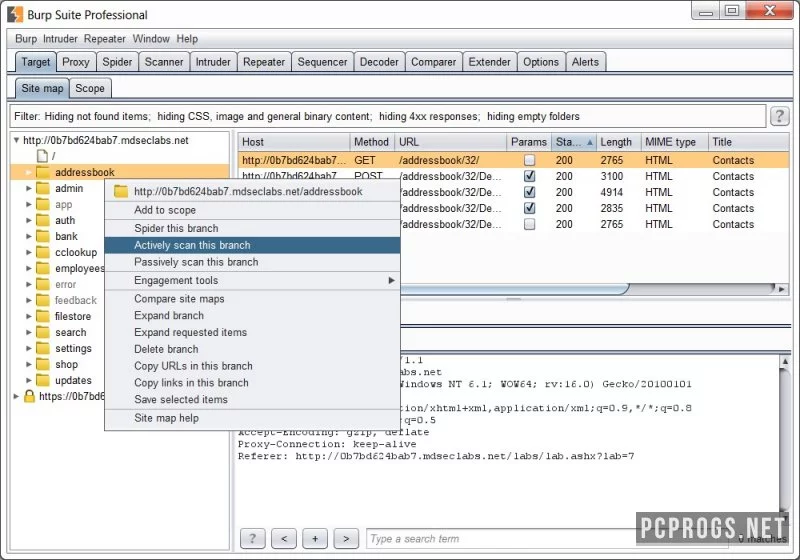This screenshot has height=560, width=800.
Task: Expand the https host tree node arrow
Action: 16,396
